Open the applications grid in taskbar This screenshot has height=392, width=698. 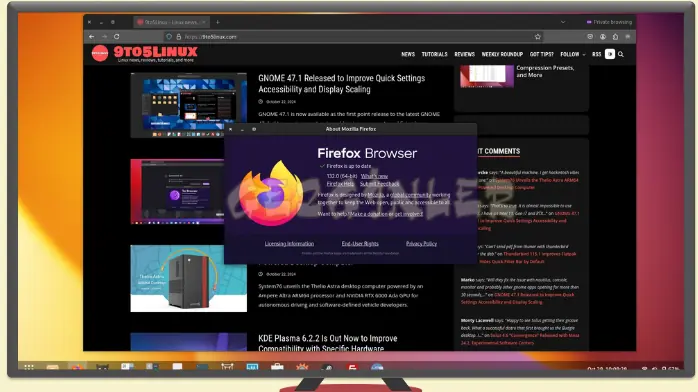click(x=29, y=367)
